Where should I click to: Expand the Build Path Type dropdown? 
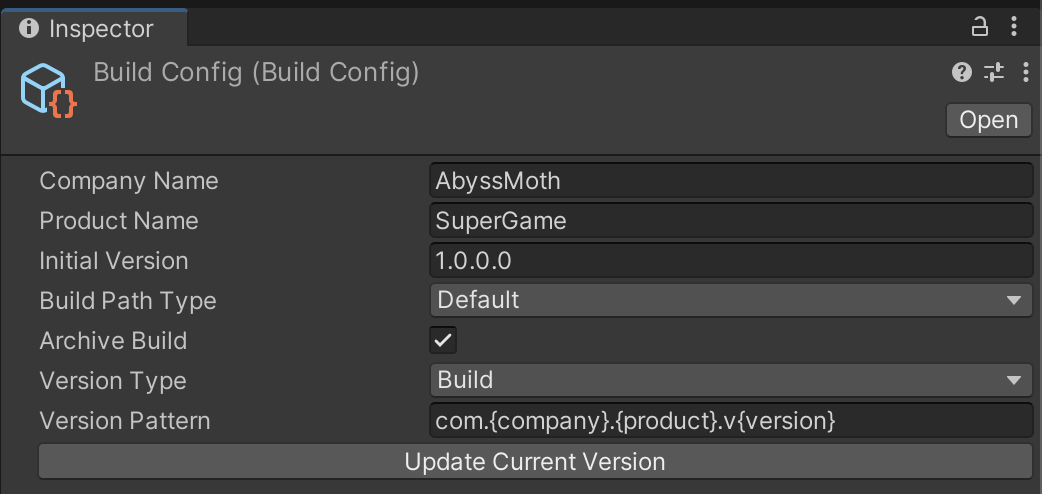pos(731,301)
